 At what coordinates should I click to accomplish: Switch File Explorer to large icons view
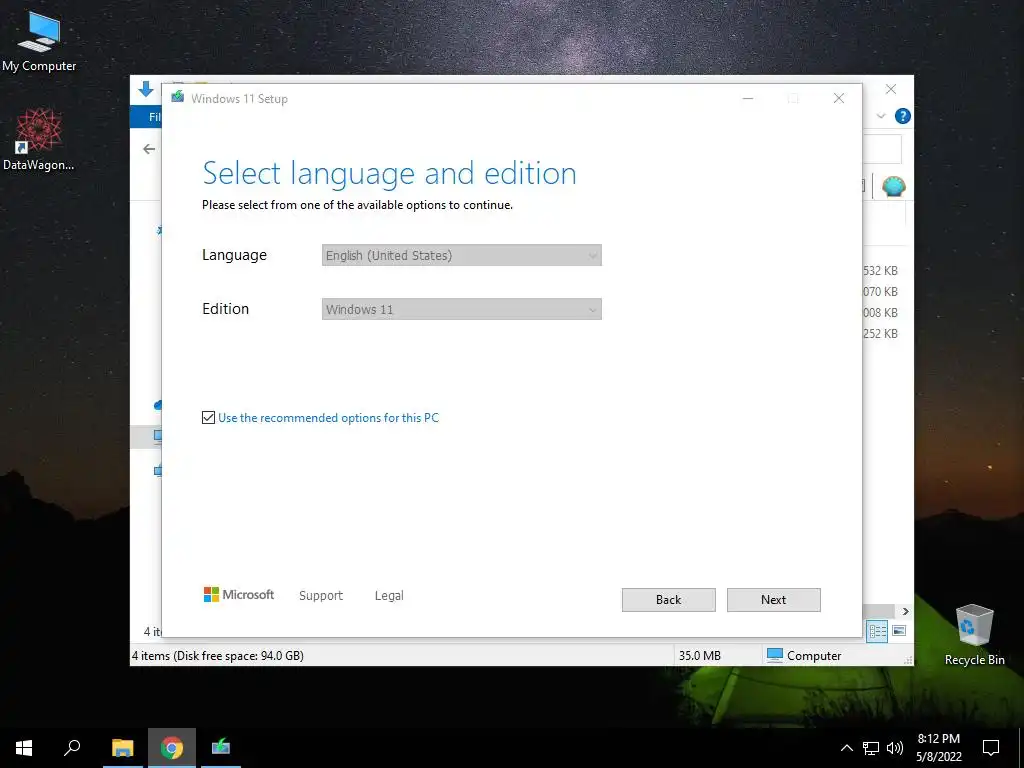tap(899, 631)
